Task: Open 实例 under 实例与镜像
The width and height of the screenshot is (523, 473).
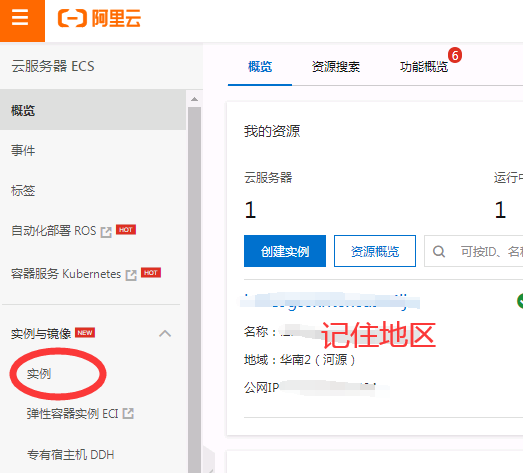Action: tap(39, 374)
